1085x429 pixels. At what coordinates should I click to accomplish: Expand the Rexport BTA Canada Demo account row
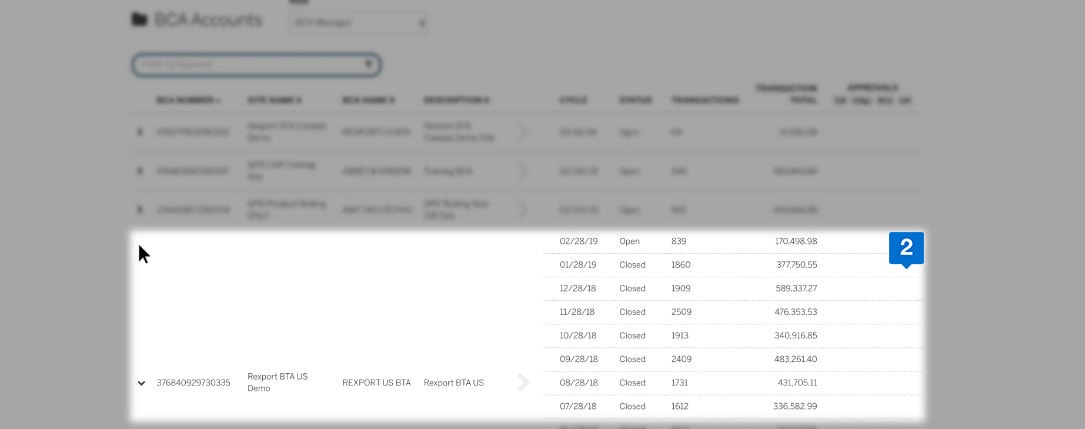tap(140, 132)
